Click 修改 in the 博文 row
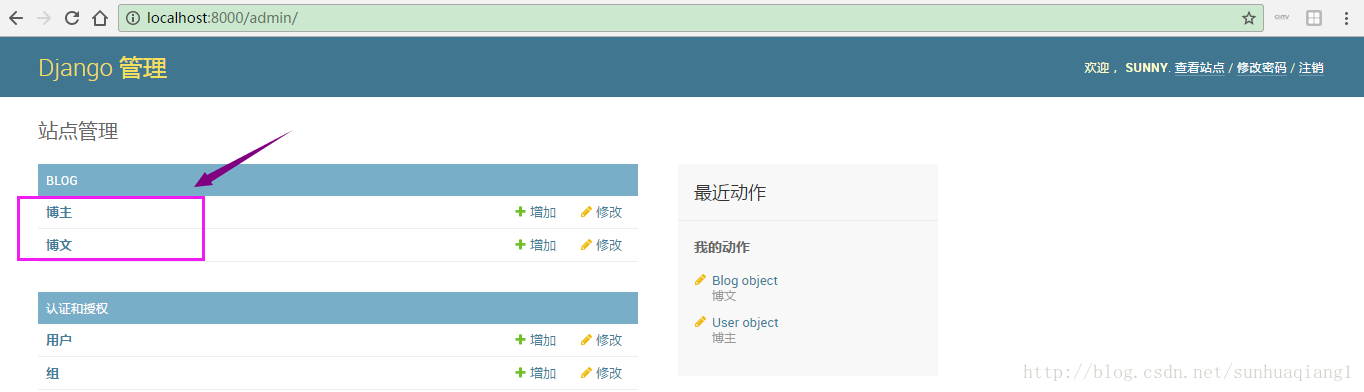Viewport: 1364px width, 392px height. pos(601,245)
